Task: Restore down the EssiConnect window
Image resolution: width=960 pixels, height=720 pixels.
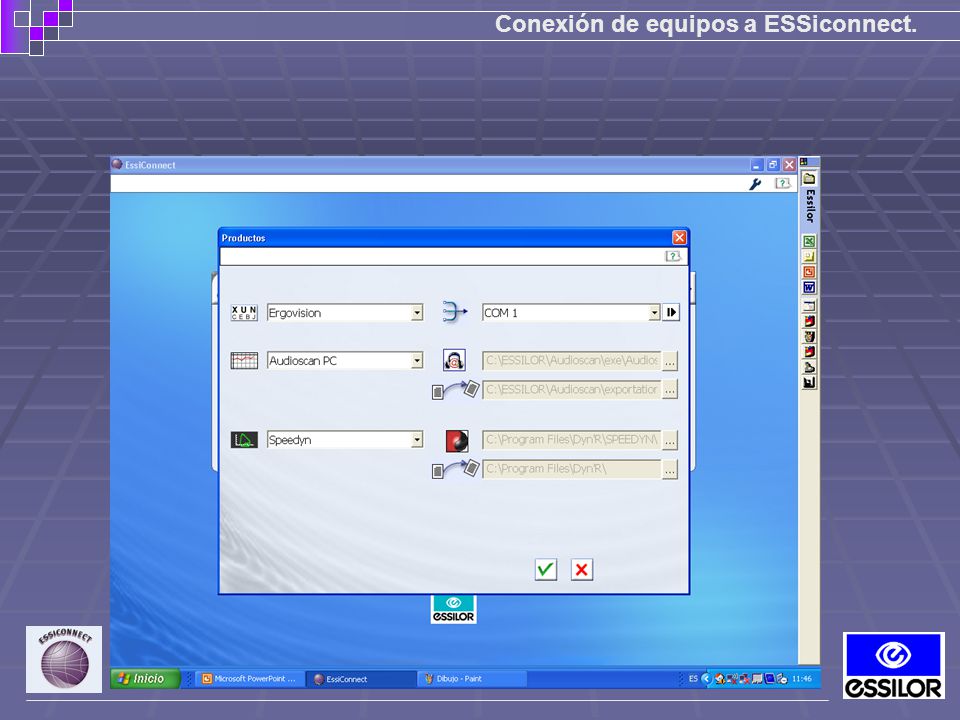Action: pyautogui.click(x=773, y=165)
